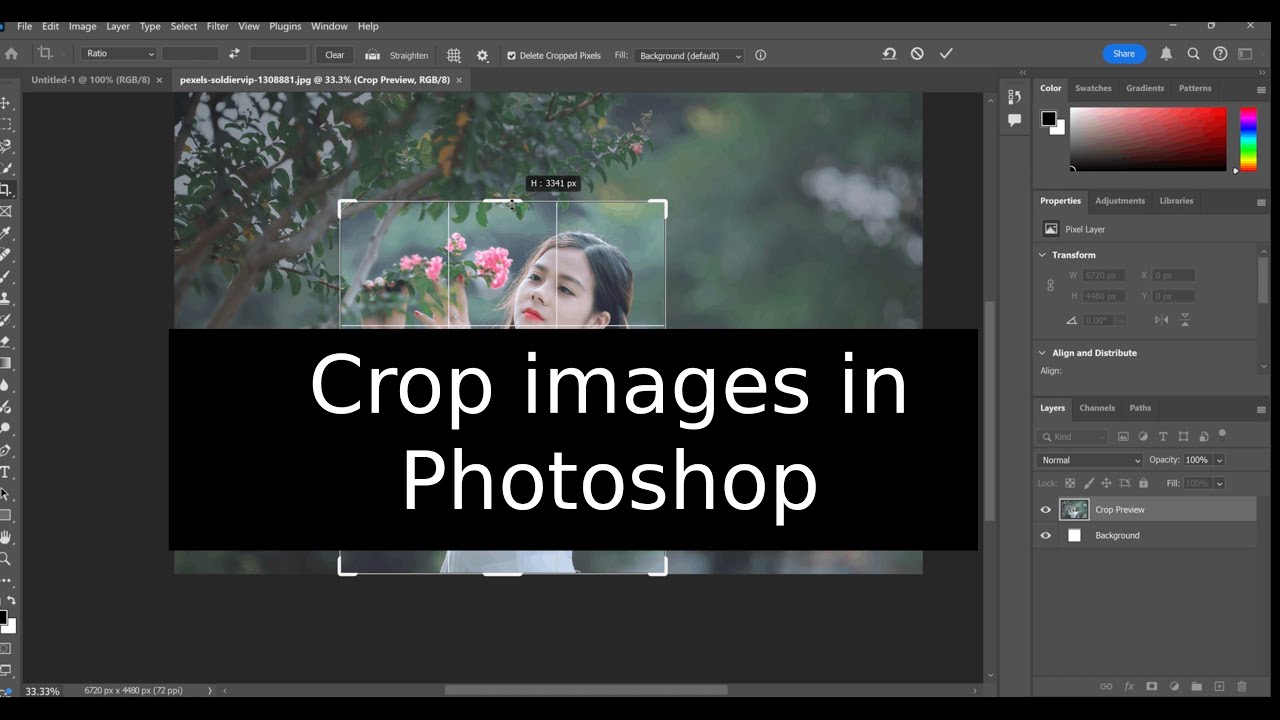Toggle lock transparent pixels
1280x720 pixels.
1069,483
